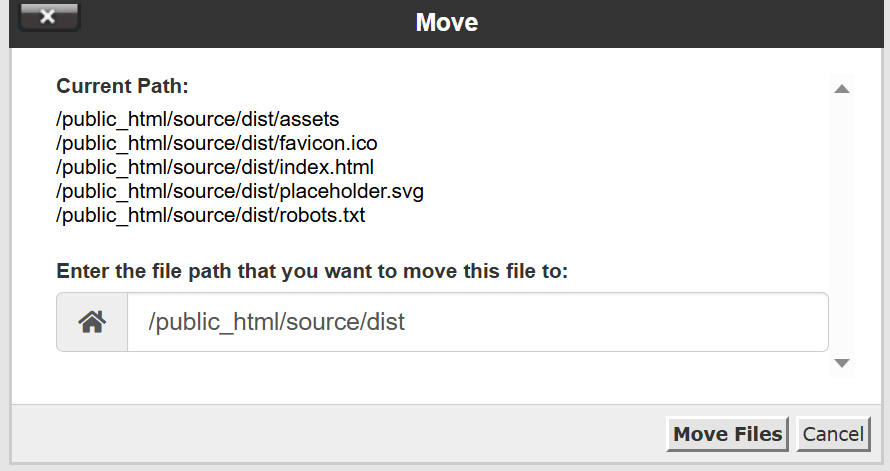
Task: Click the home directory icon beside the path field
Action: [92, 322]
